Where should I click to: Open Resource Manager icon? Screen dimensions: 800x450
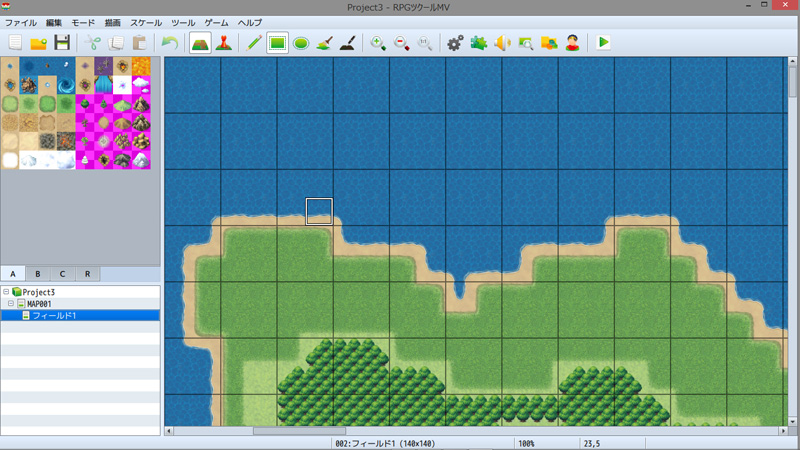(549, 43)
